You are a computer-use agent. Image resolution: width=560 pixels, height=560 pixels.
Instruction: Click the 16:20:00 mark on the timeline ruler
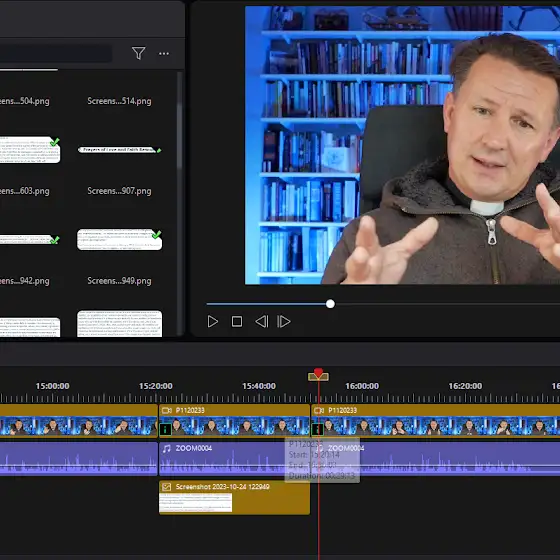(465, 386)
